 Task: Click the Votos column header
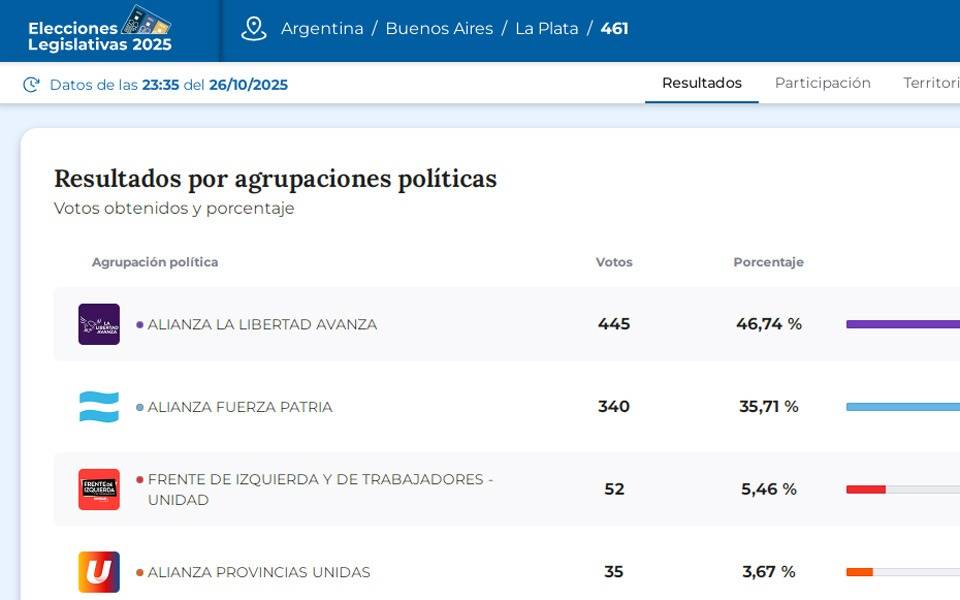tap(614, 262)
